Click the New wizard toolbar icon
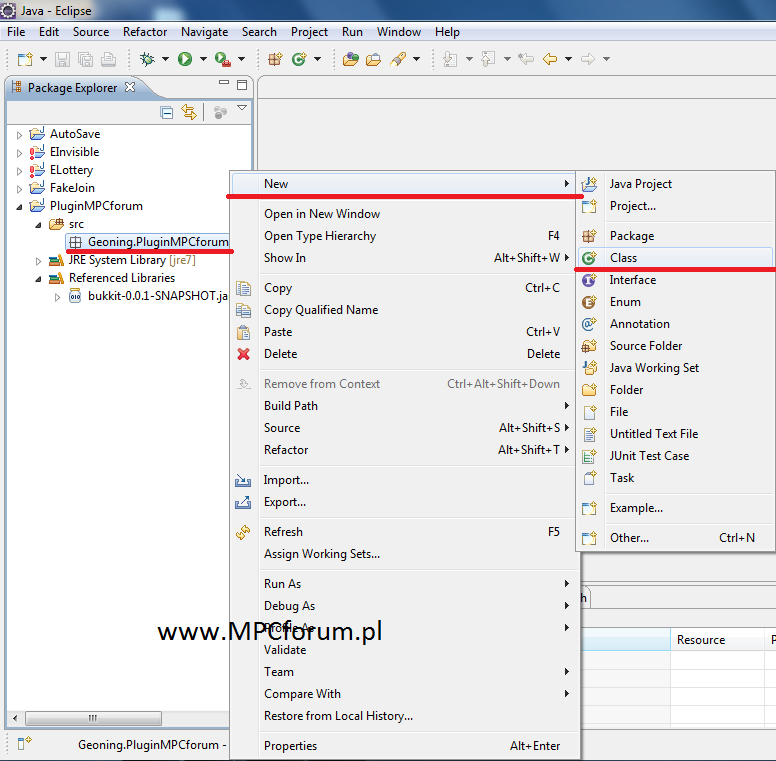Viewport: 776px width, 761px height. 25,59
